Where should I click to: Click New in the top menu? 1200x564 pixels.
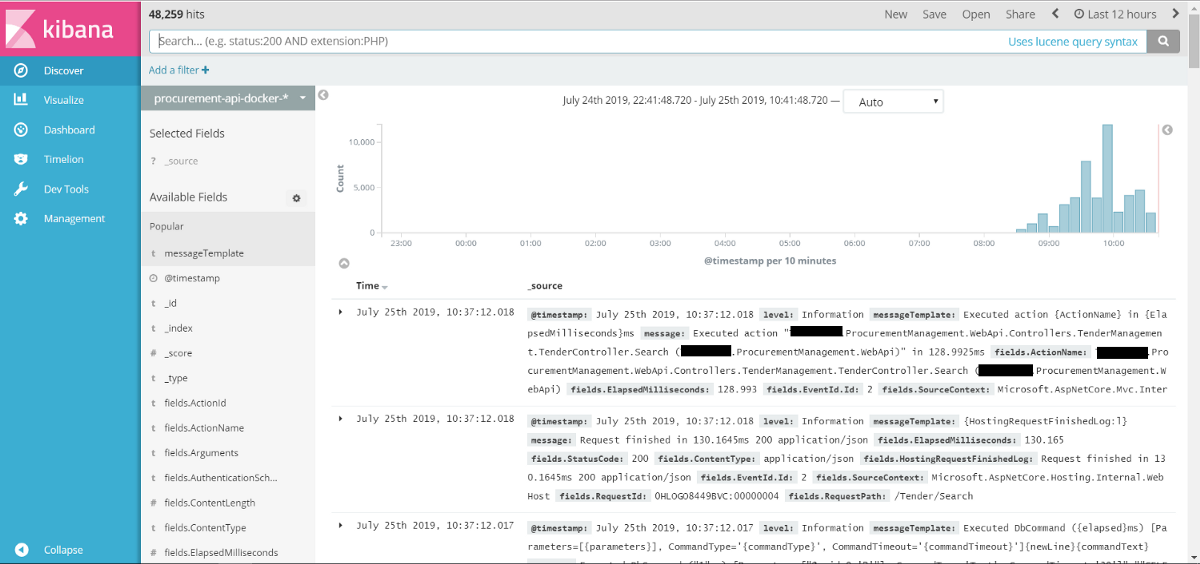click(x=896, y=14)
